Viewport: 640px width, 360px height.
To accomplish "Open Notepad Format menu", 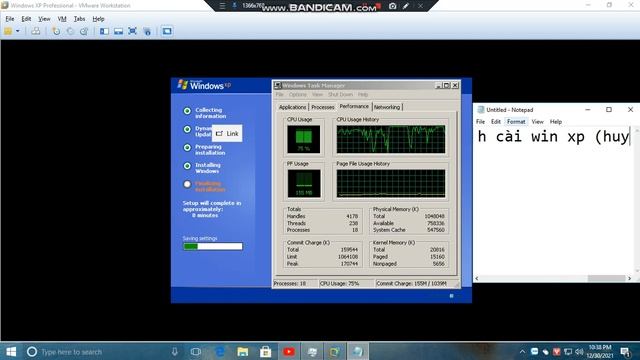I will [516, 122].
